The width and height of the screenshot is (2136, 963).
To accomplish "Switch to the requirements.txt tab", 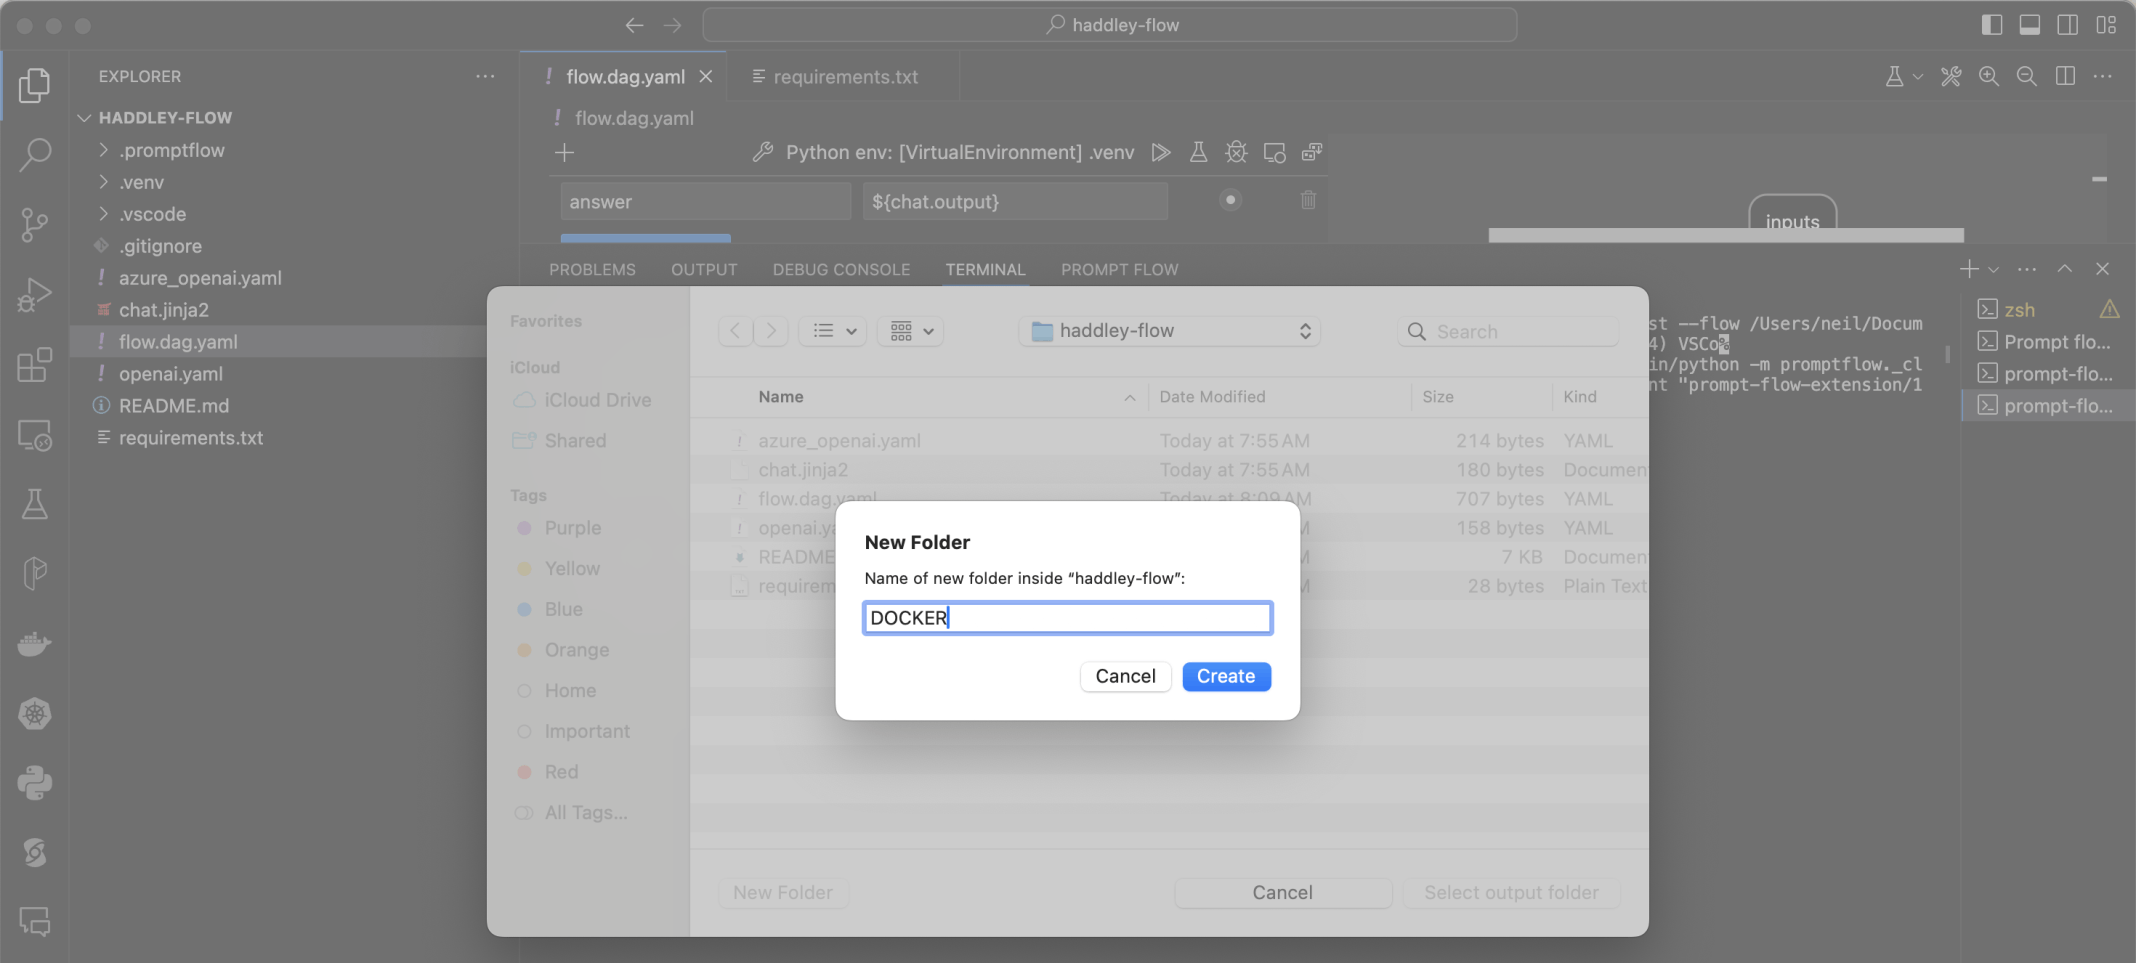I will pos(844,77).
